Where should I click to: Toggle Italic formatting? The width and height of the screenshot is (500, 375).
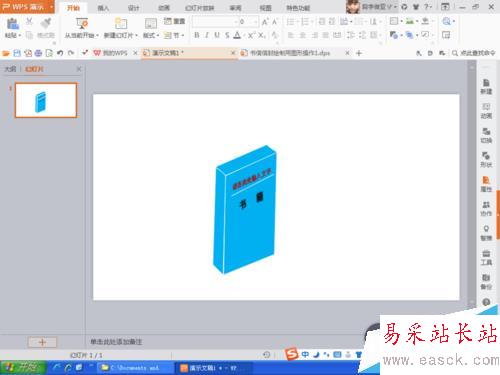pyautogui.click(x=207, y=35)
